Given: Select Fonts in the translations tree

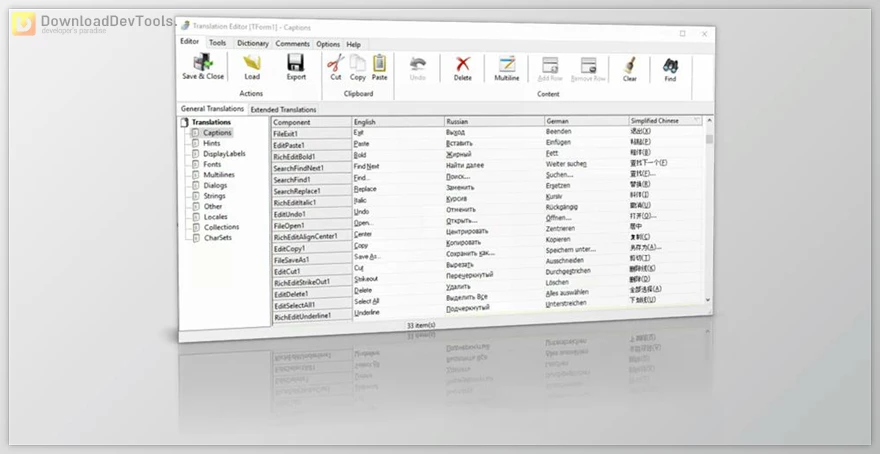Looking at the screenshot, I should [212, 164].
